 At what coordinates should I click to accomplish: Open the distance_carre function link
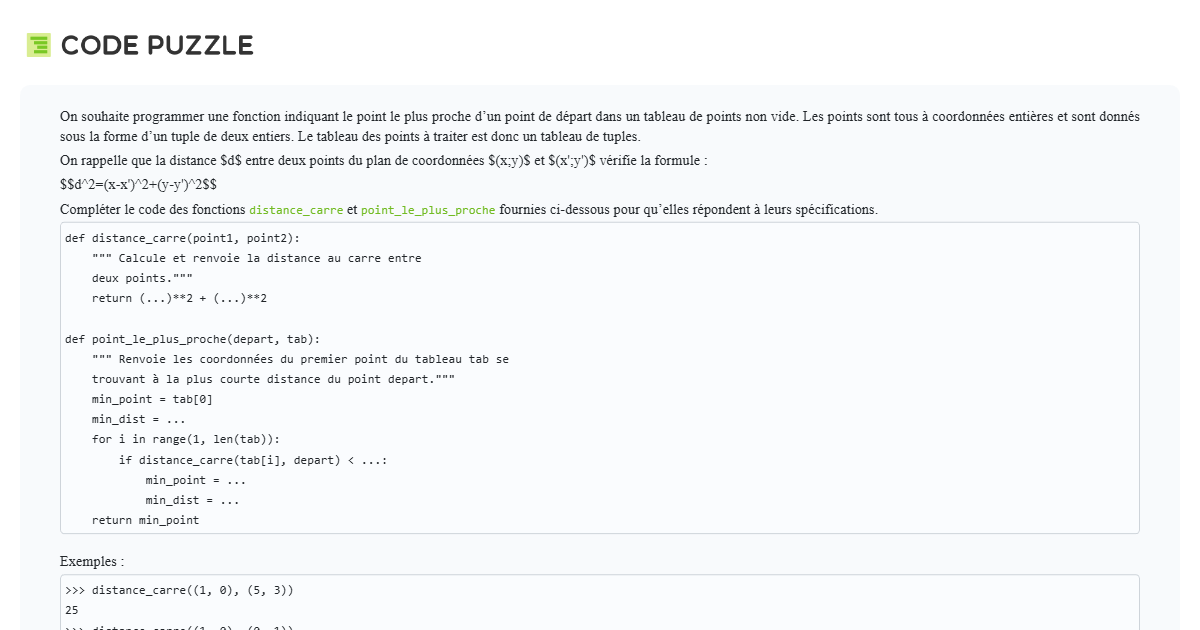coord(296,210)
